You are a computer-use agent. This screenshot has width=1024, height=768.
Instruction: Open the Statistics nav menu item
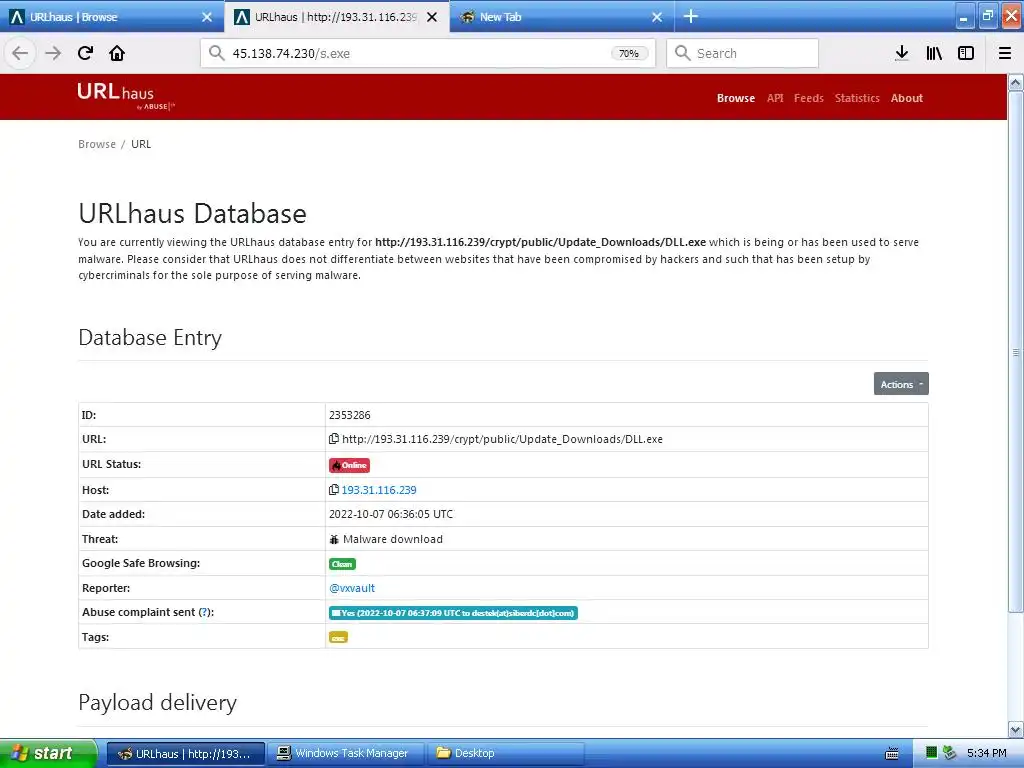[857, 98]
